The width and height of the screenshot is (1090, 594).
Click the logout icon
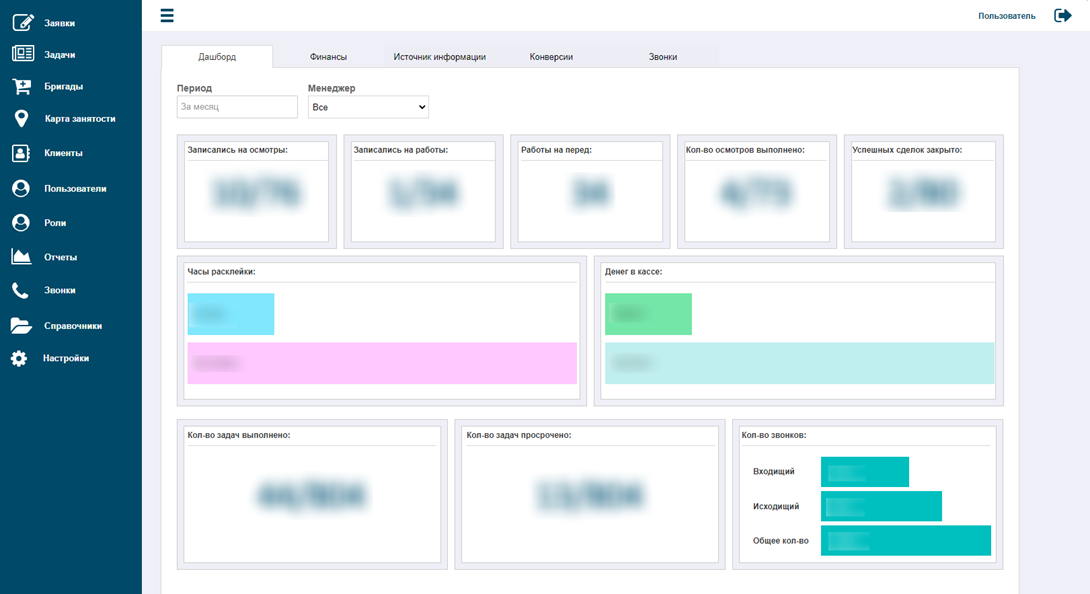(x=1062, y=15)
